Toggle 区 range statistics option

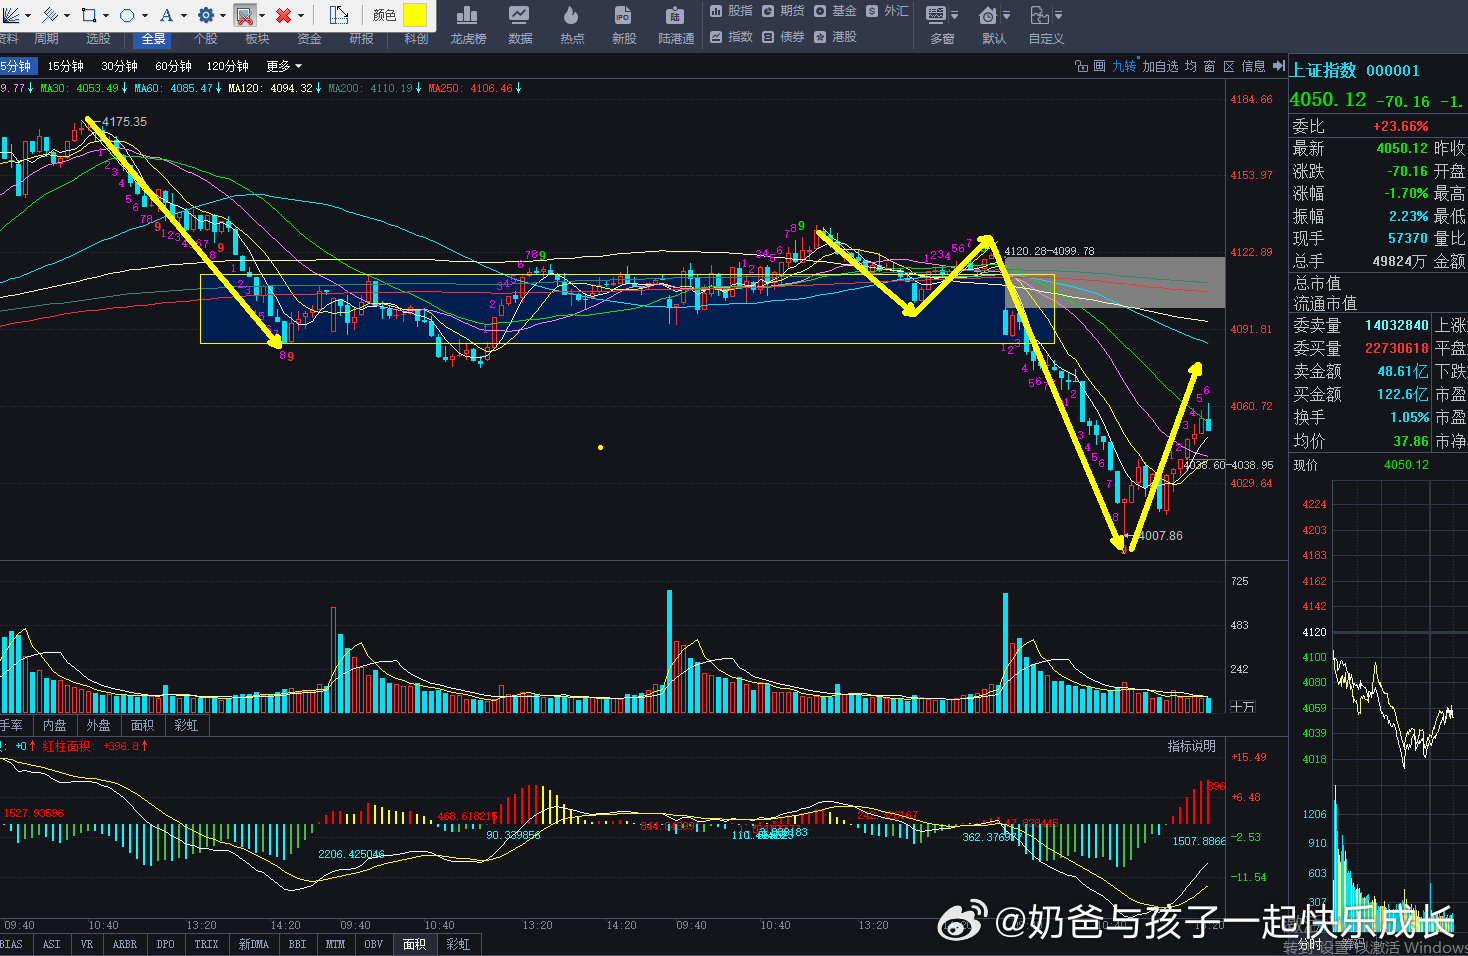[1229, 66]
